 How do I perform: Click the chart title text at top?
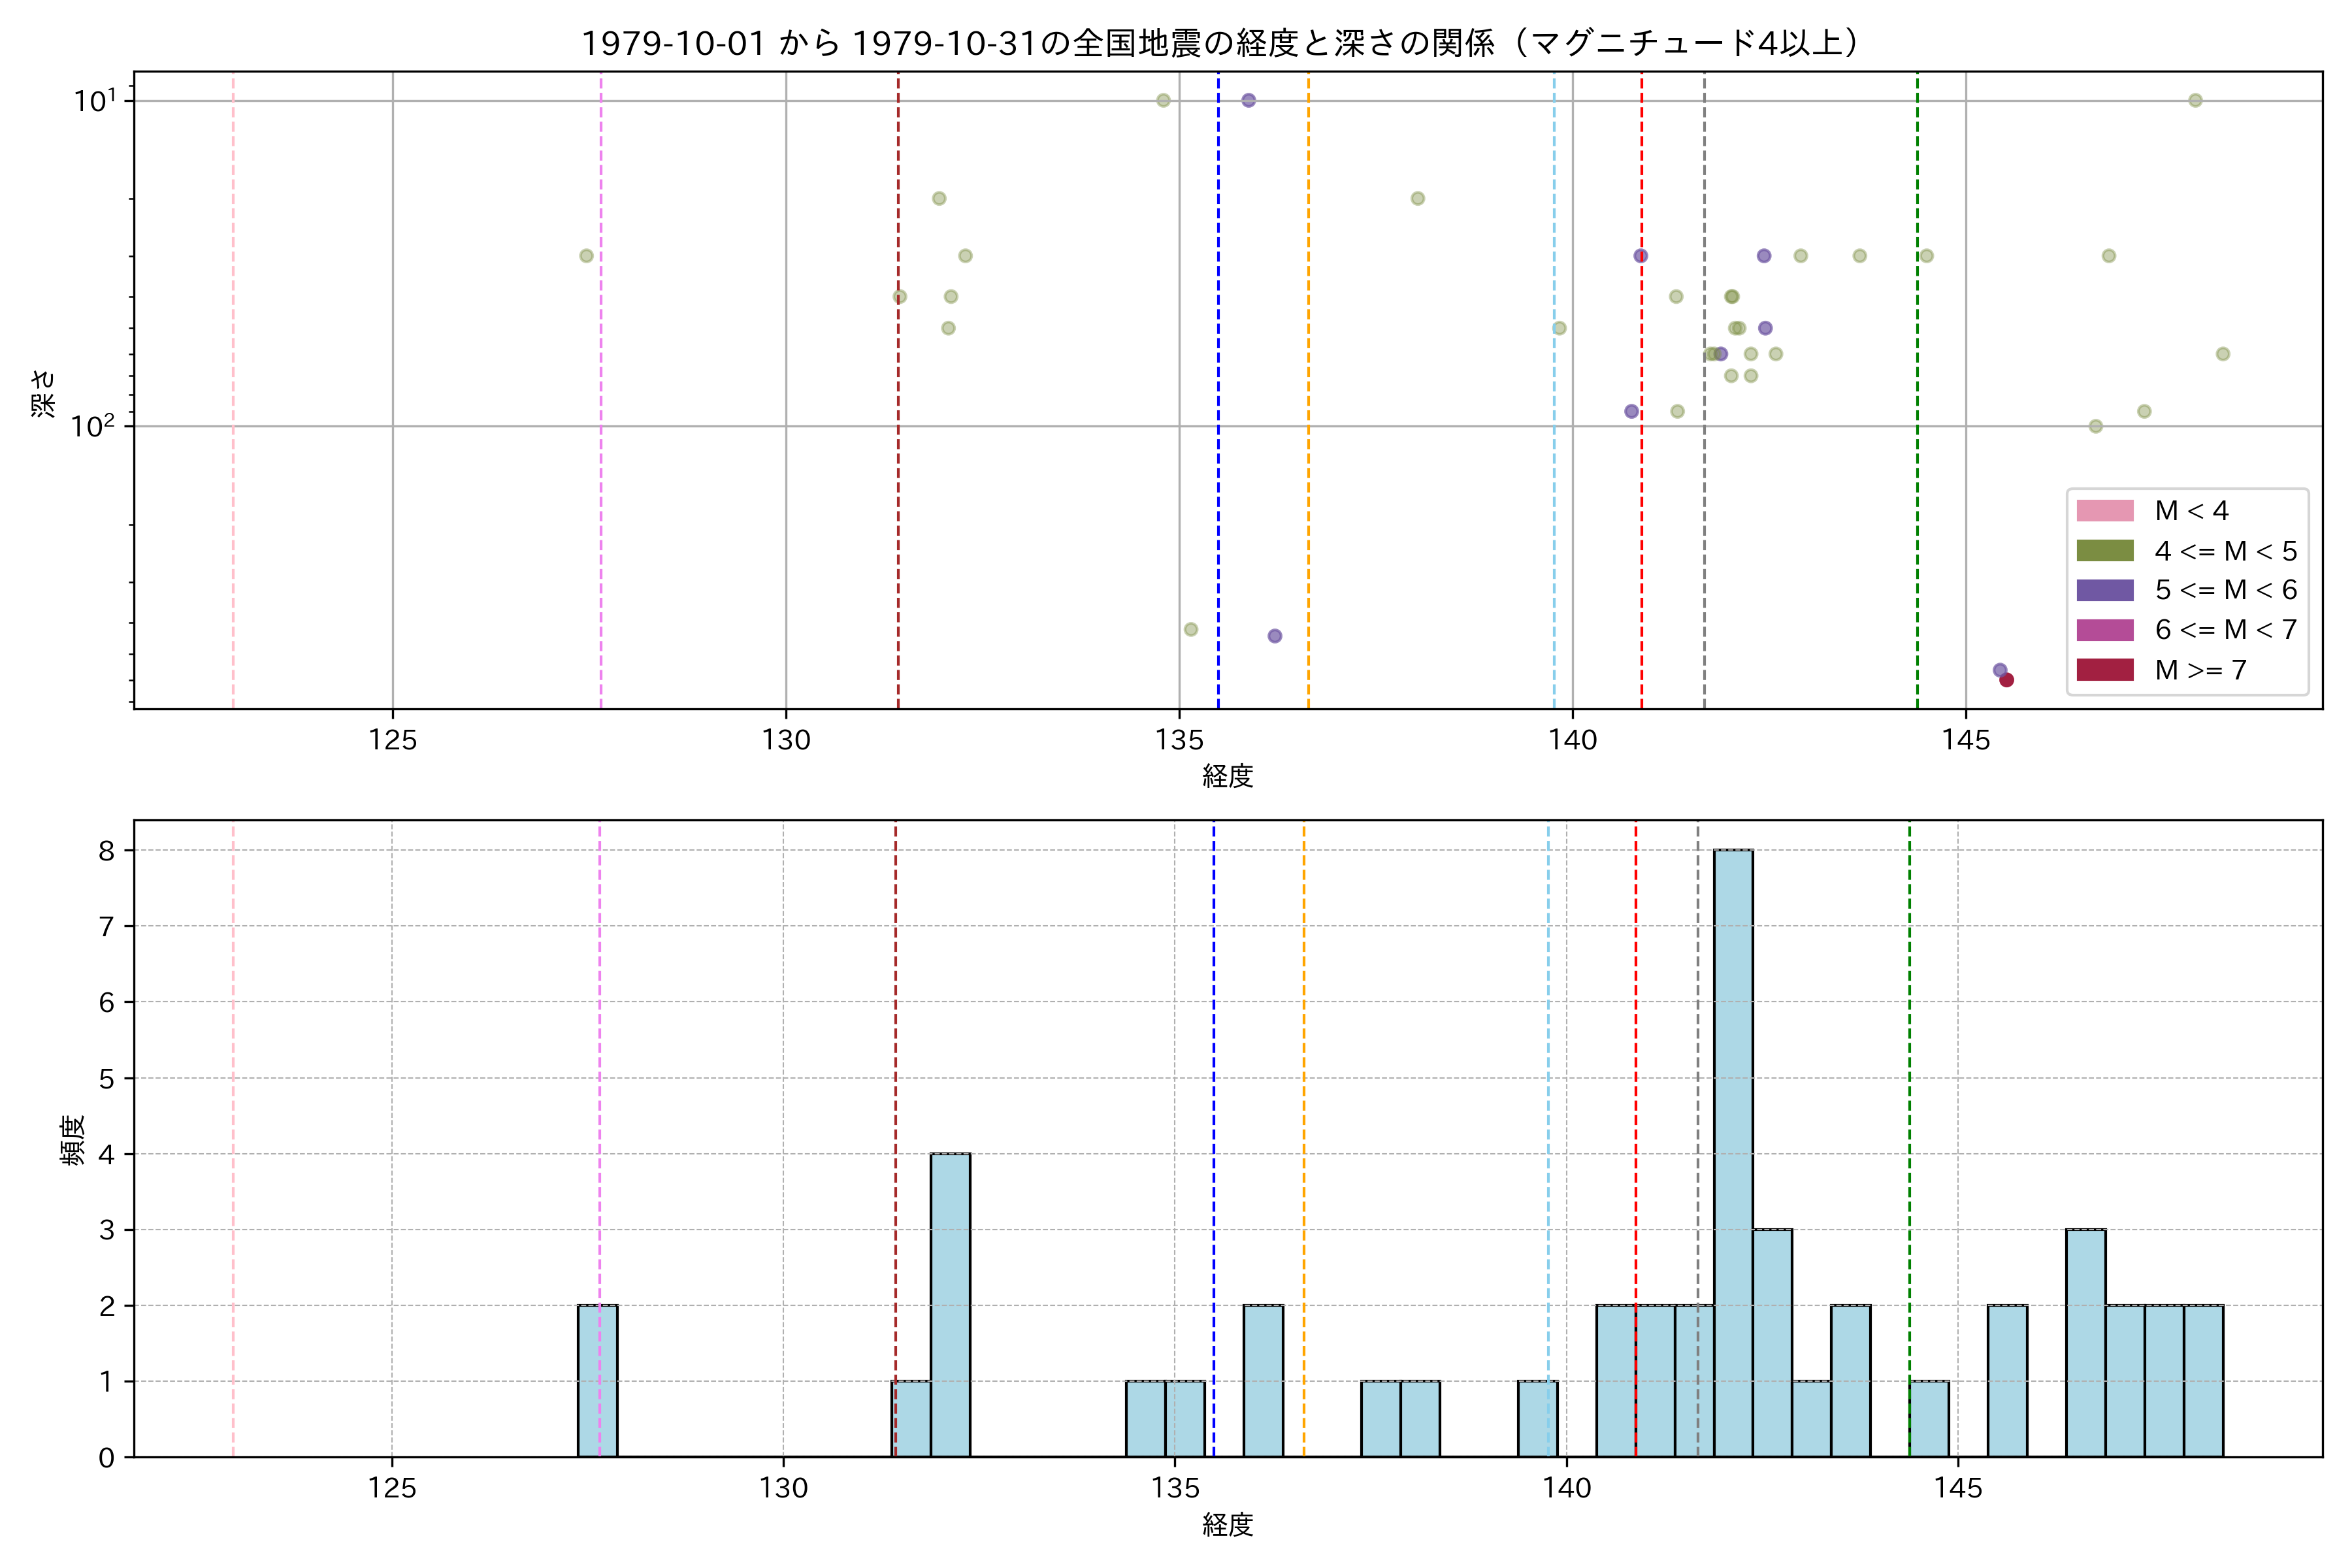click(1222, 43)
